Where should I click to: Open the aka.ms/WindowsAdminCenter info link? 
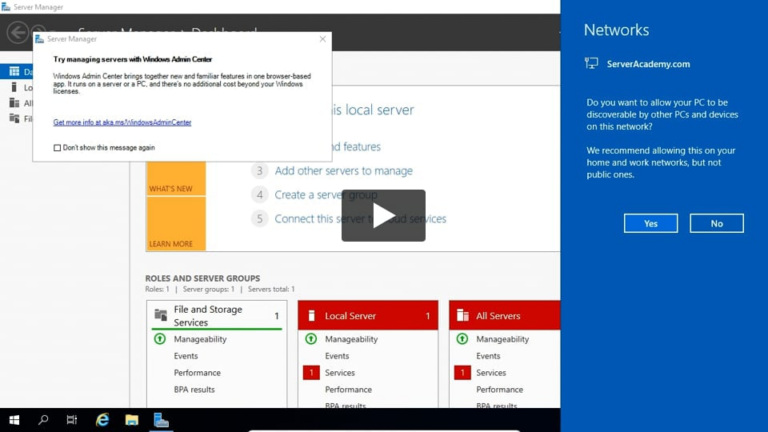click(122, 123)
